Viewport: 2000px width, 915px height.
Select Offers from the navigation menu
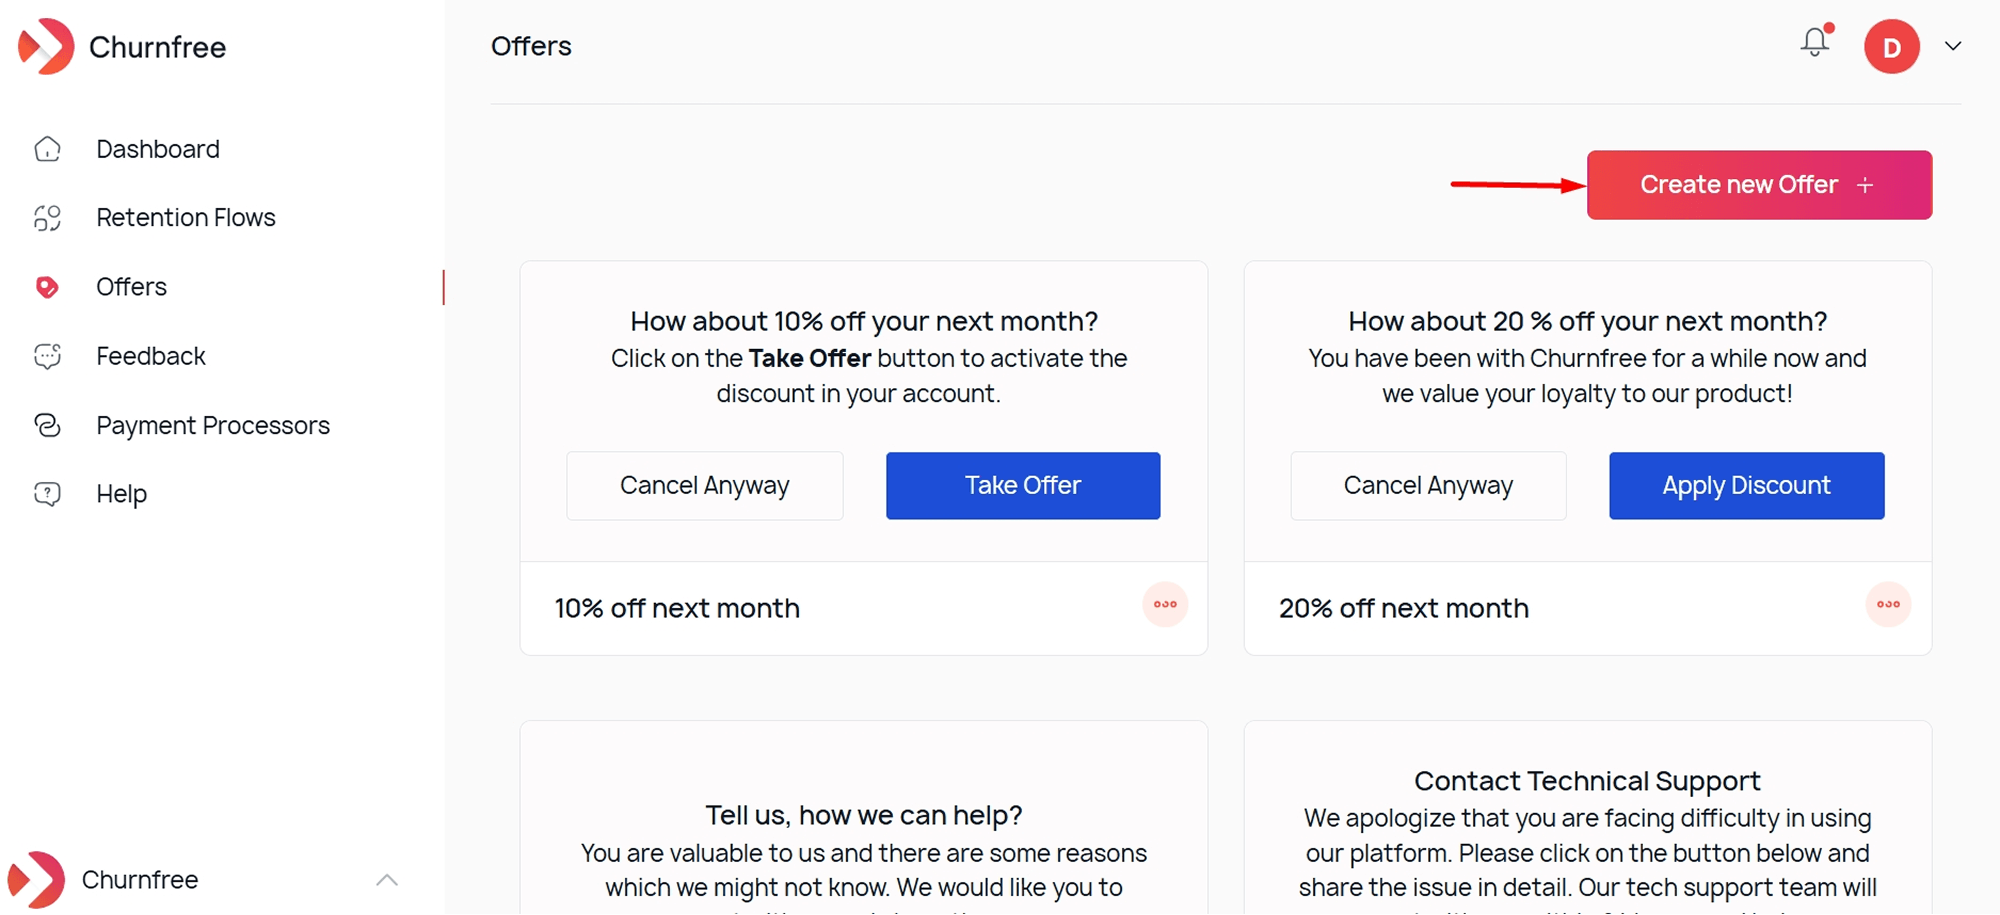click(x=131, y=287)
